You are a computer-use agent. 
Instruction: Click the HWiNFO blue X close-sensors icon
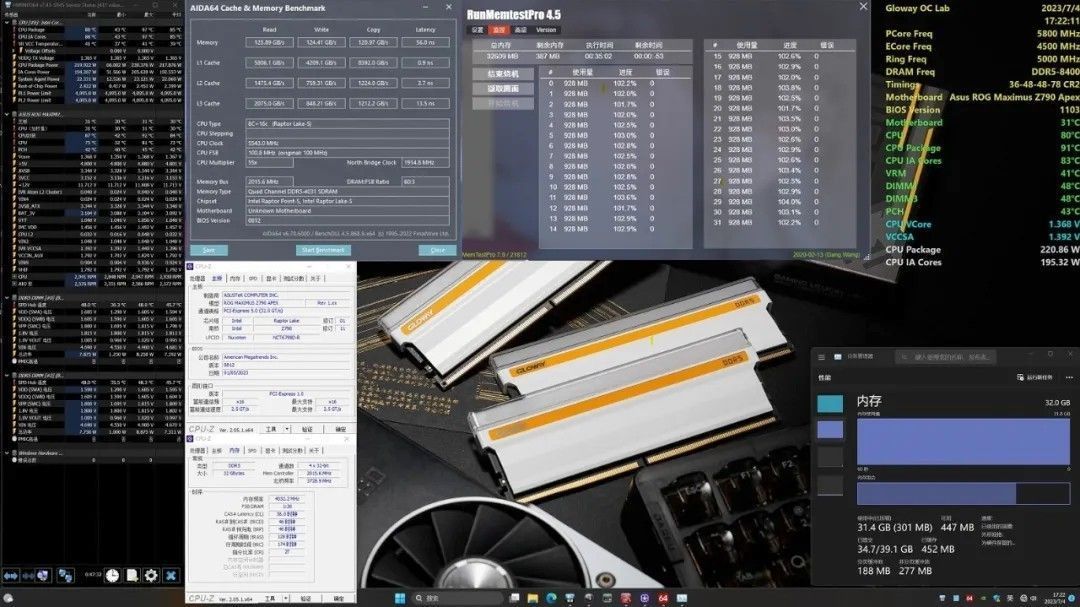[x=171, y=576]
